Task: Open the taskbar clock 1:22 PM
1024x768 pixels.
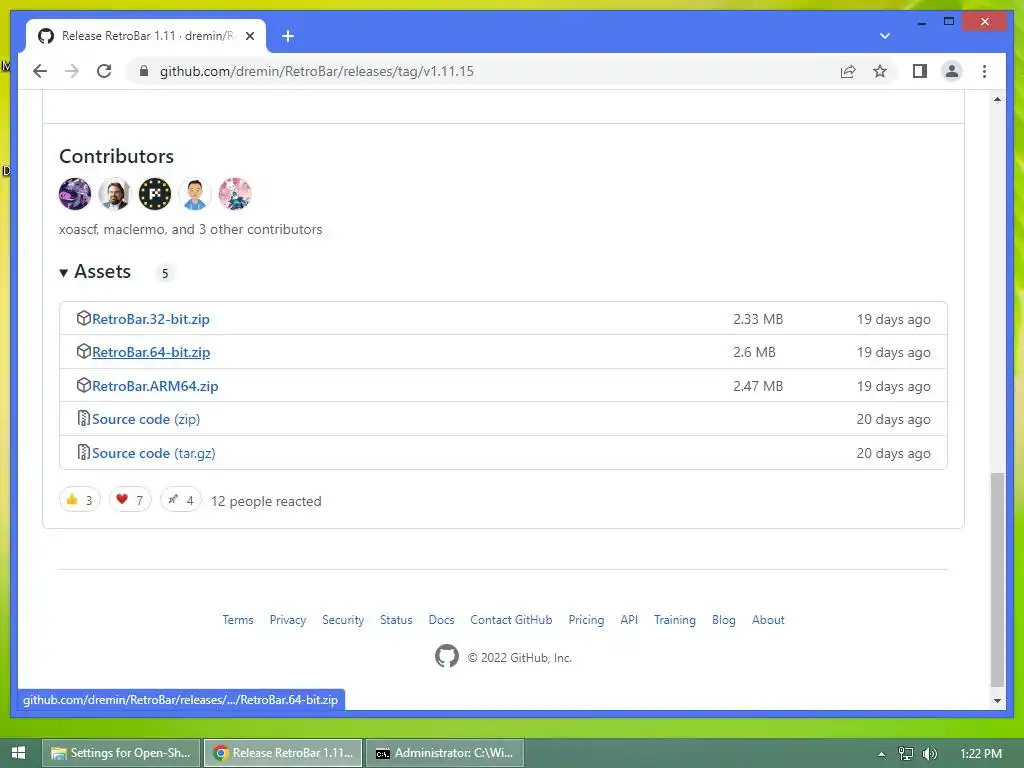Action: [x=981, y=754]
